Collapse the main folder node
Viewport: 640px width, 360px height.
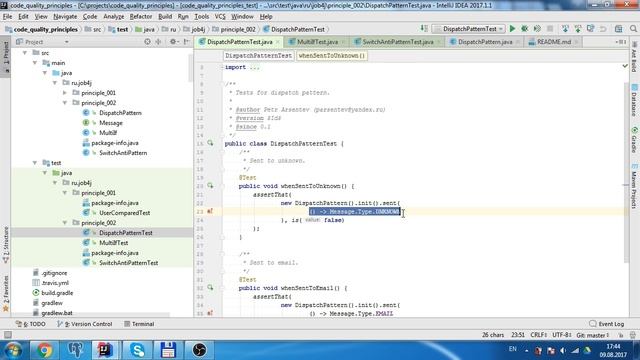[x=35, y=63]
